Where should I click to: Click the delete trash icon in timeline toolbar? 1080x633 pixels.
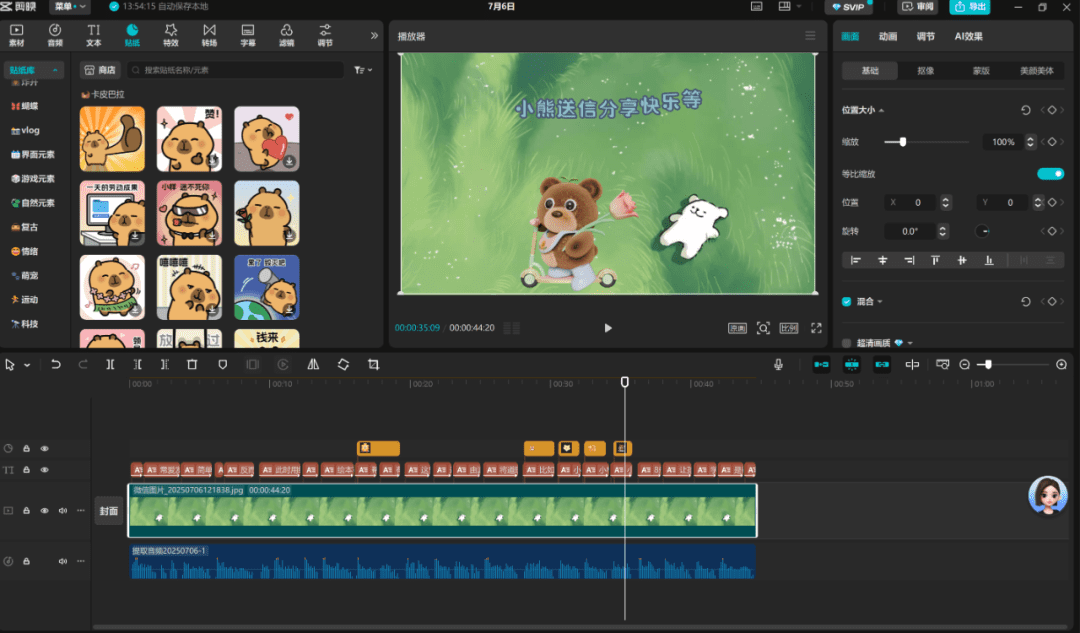pyautogui.click(x=192, y=364)
